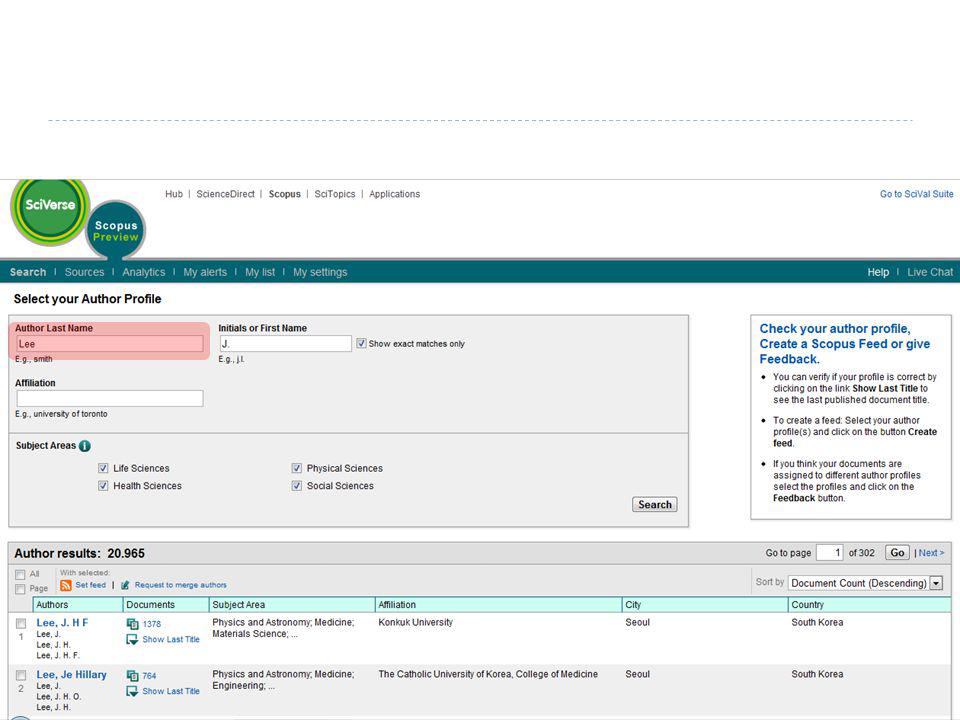
Task: Click the Authors column header
Action: pos(78,605)
